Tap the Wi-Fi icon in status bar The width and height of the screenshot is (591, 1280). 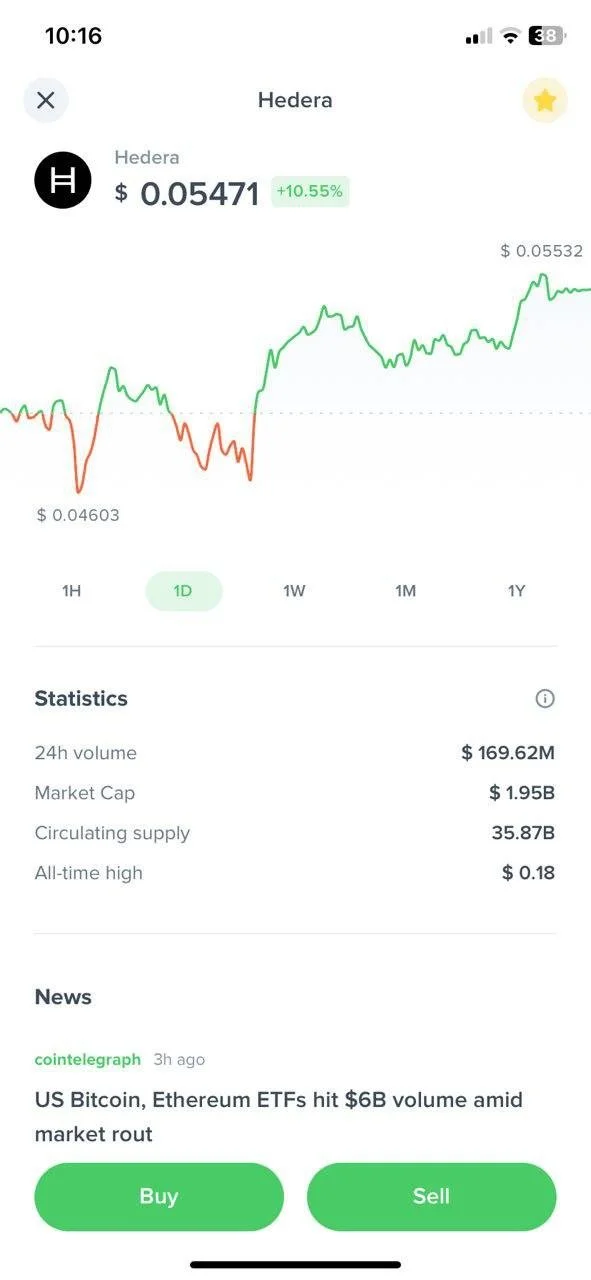pos(511,36)
